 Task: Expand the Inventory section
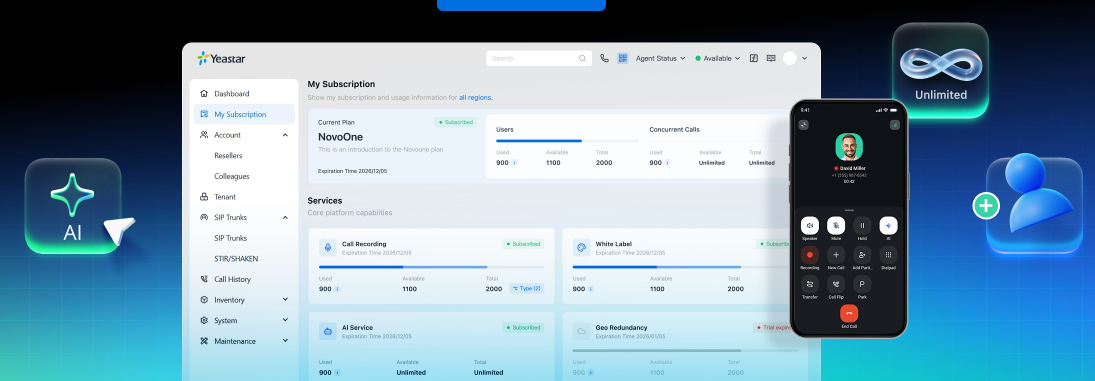[x=285, y=300]
